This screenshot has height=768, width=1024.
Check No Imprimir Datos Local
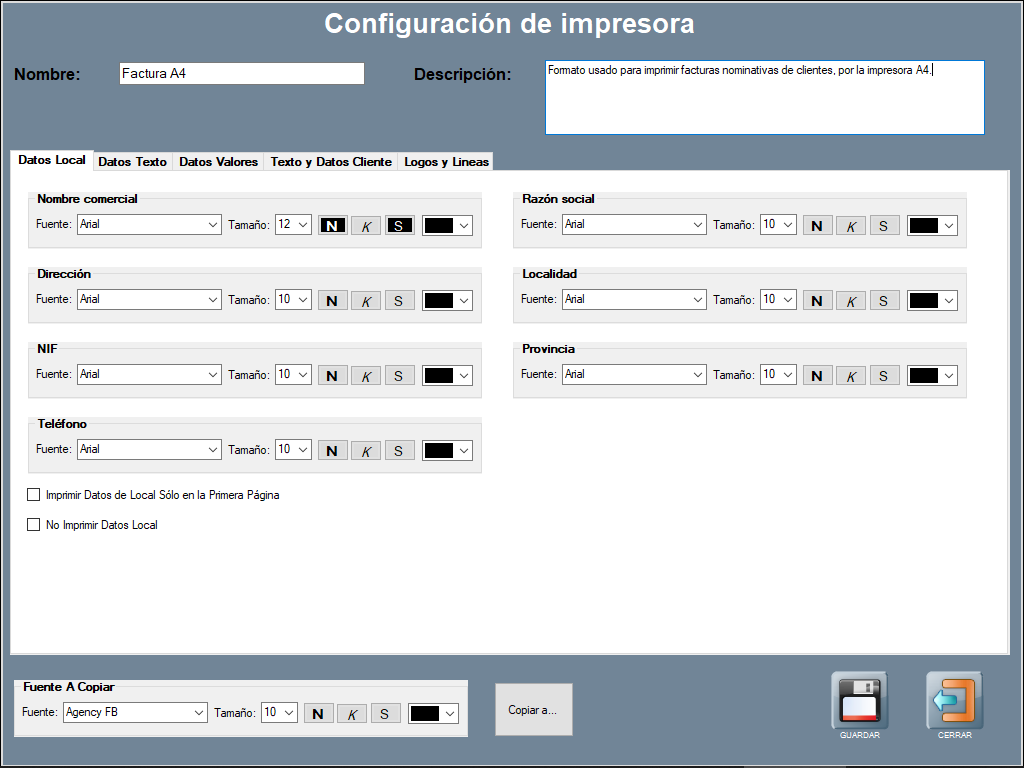pyautogui.click(x=34, y=525)
